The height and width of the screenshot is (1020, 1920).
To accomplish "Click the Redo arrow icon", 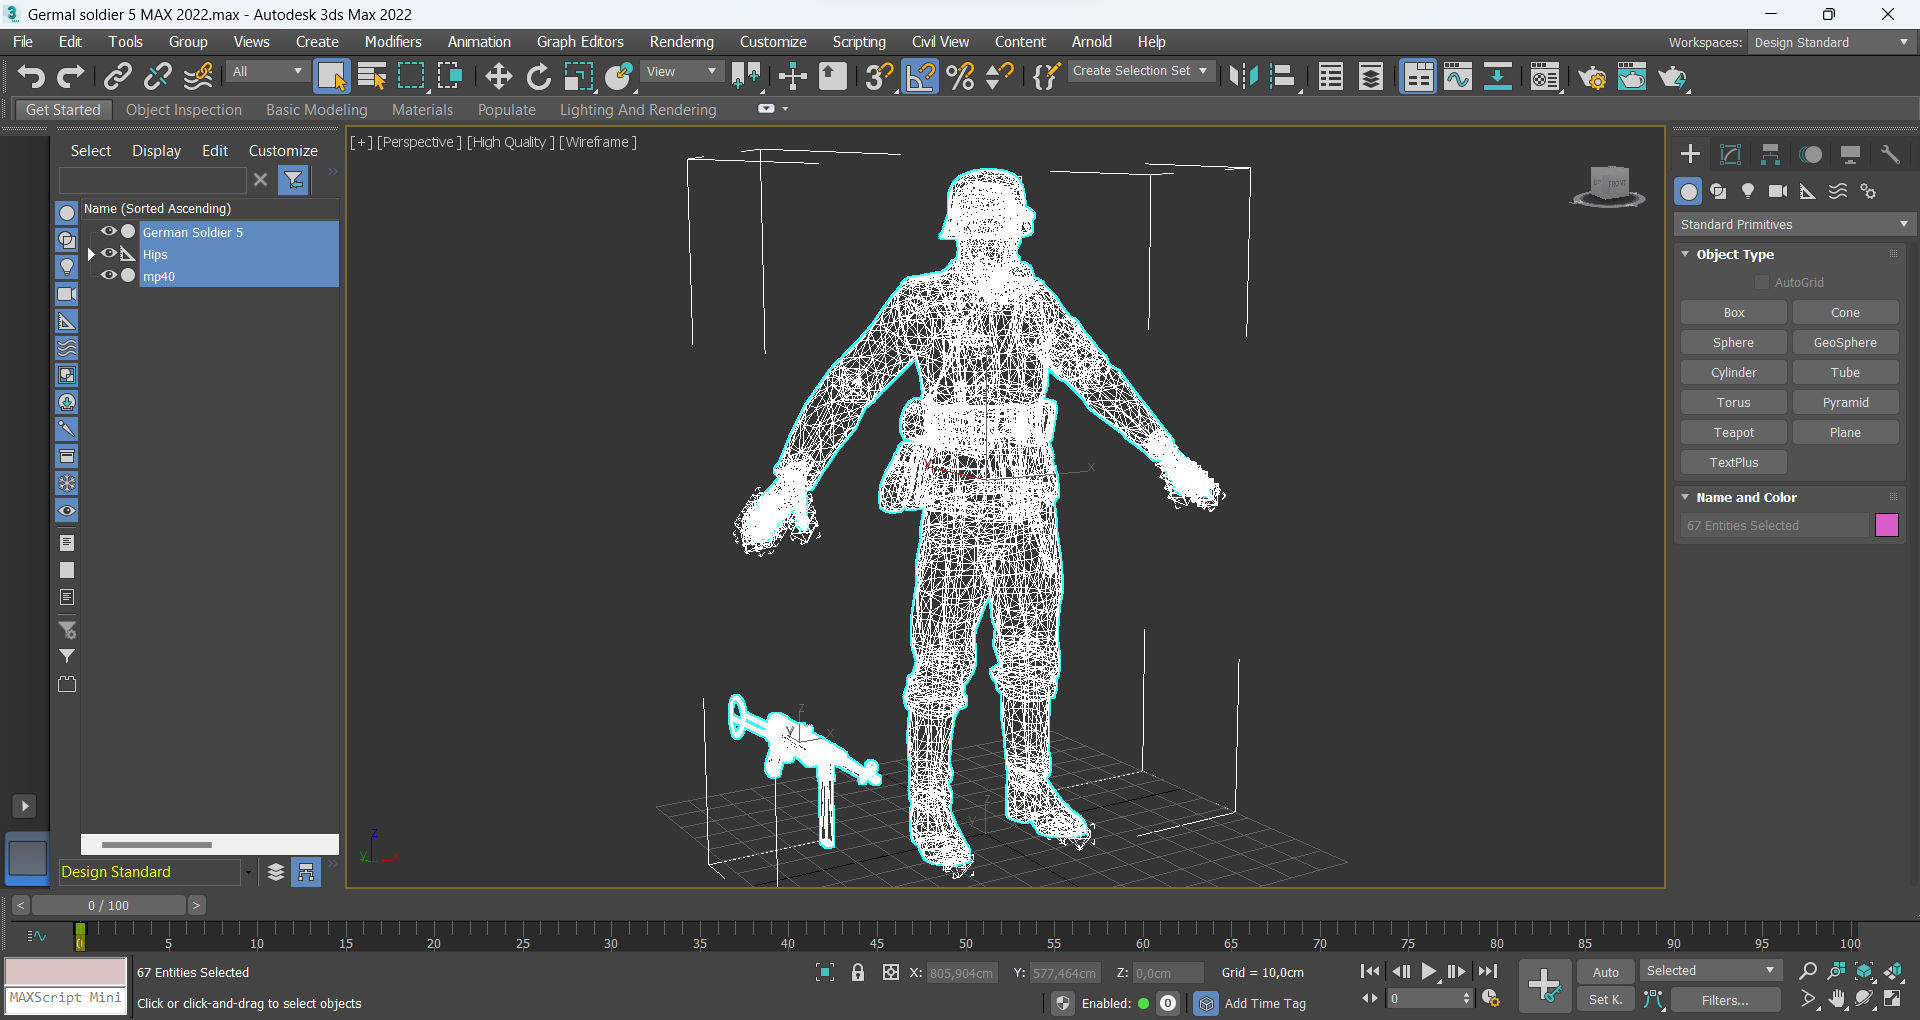I will (71, 77).
